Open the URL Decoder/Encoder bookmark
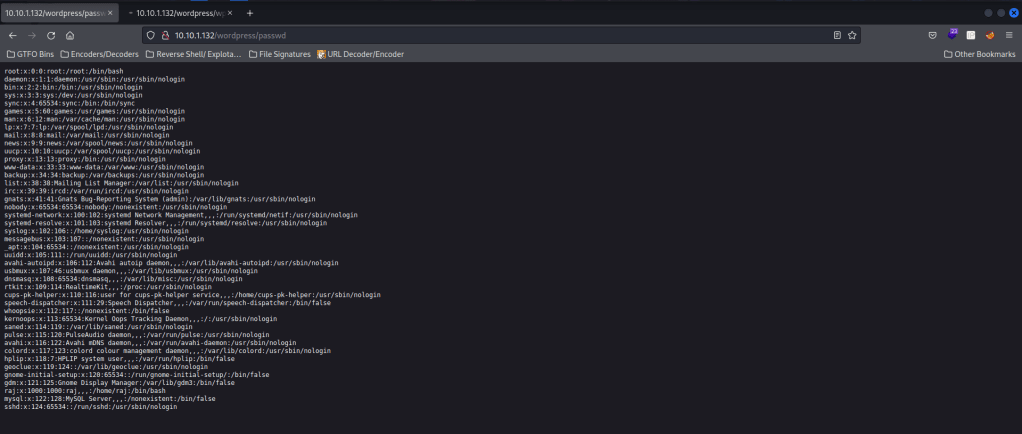The height and width of the screenshot is (434, 1022). (360, 54)
